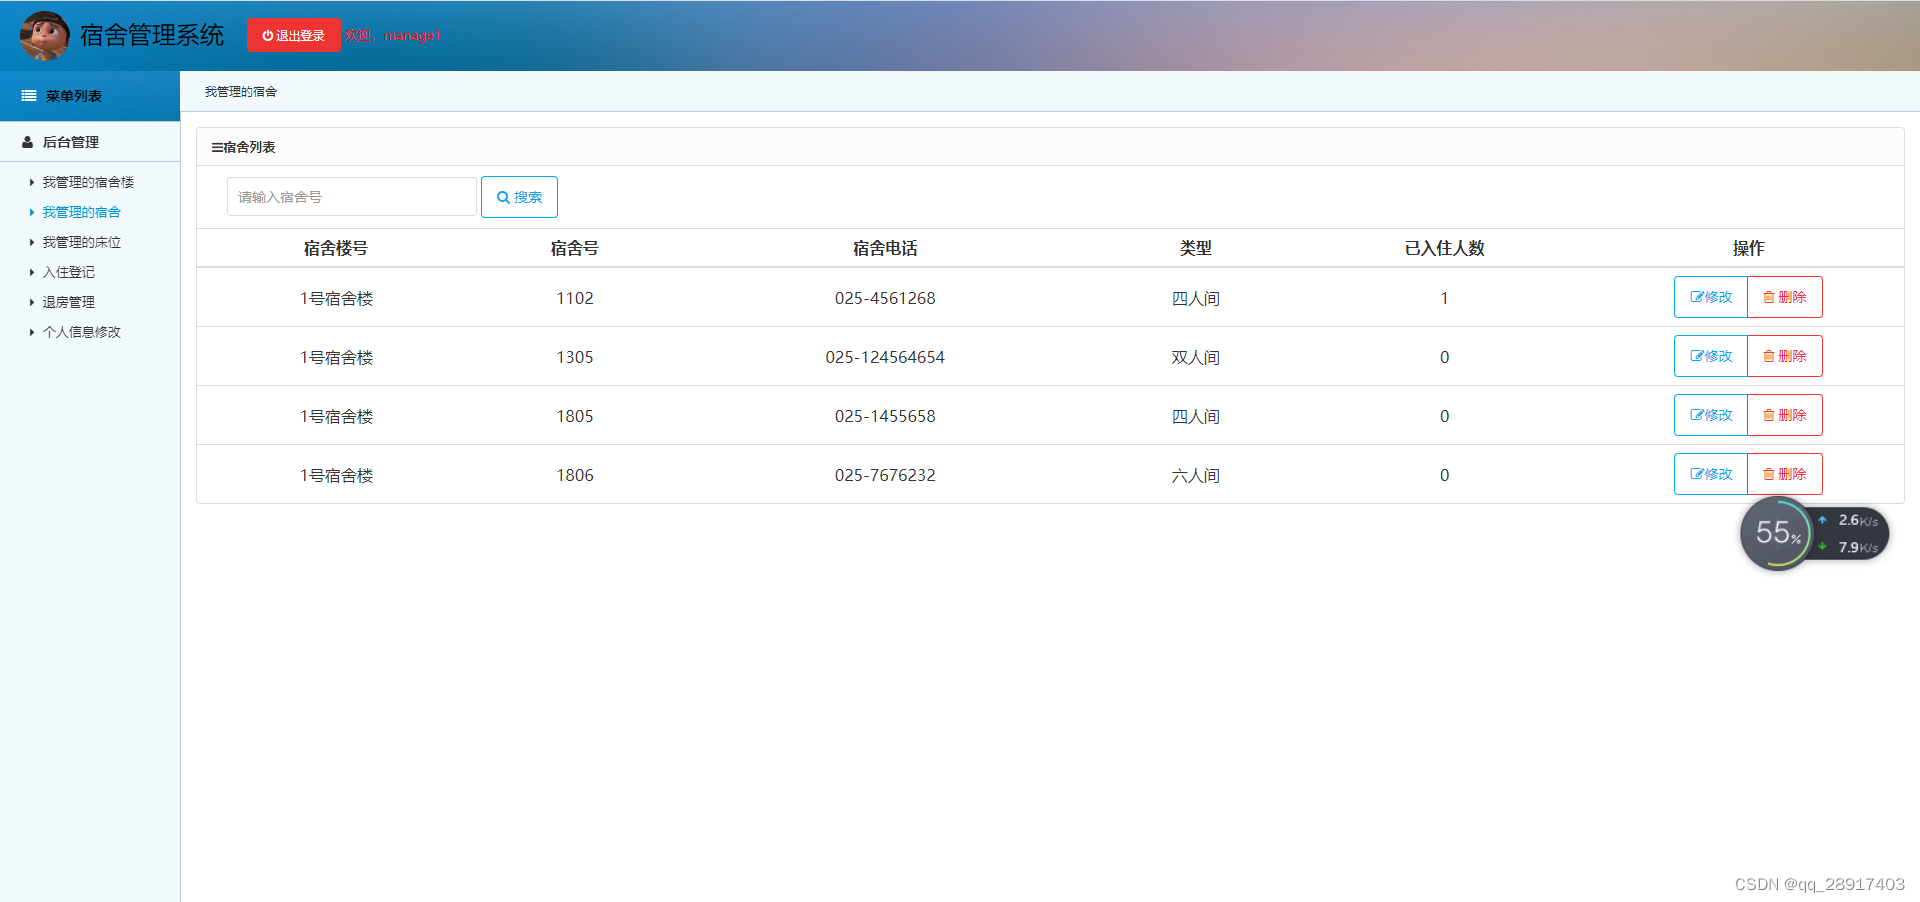This screenshot has height=902, width=1920.
Task: Click dormitory number 1102 cell
Action: [575, 298]
